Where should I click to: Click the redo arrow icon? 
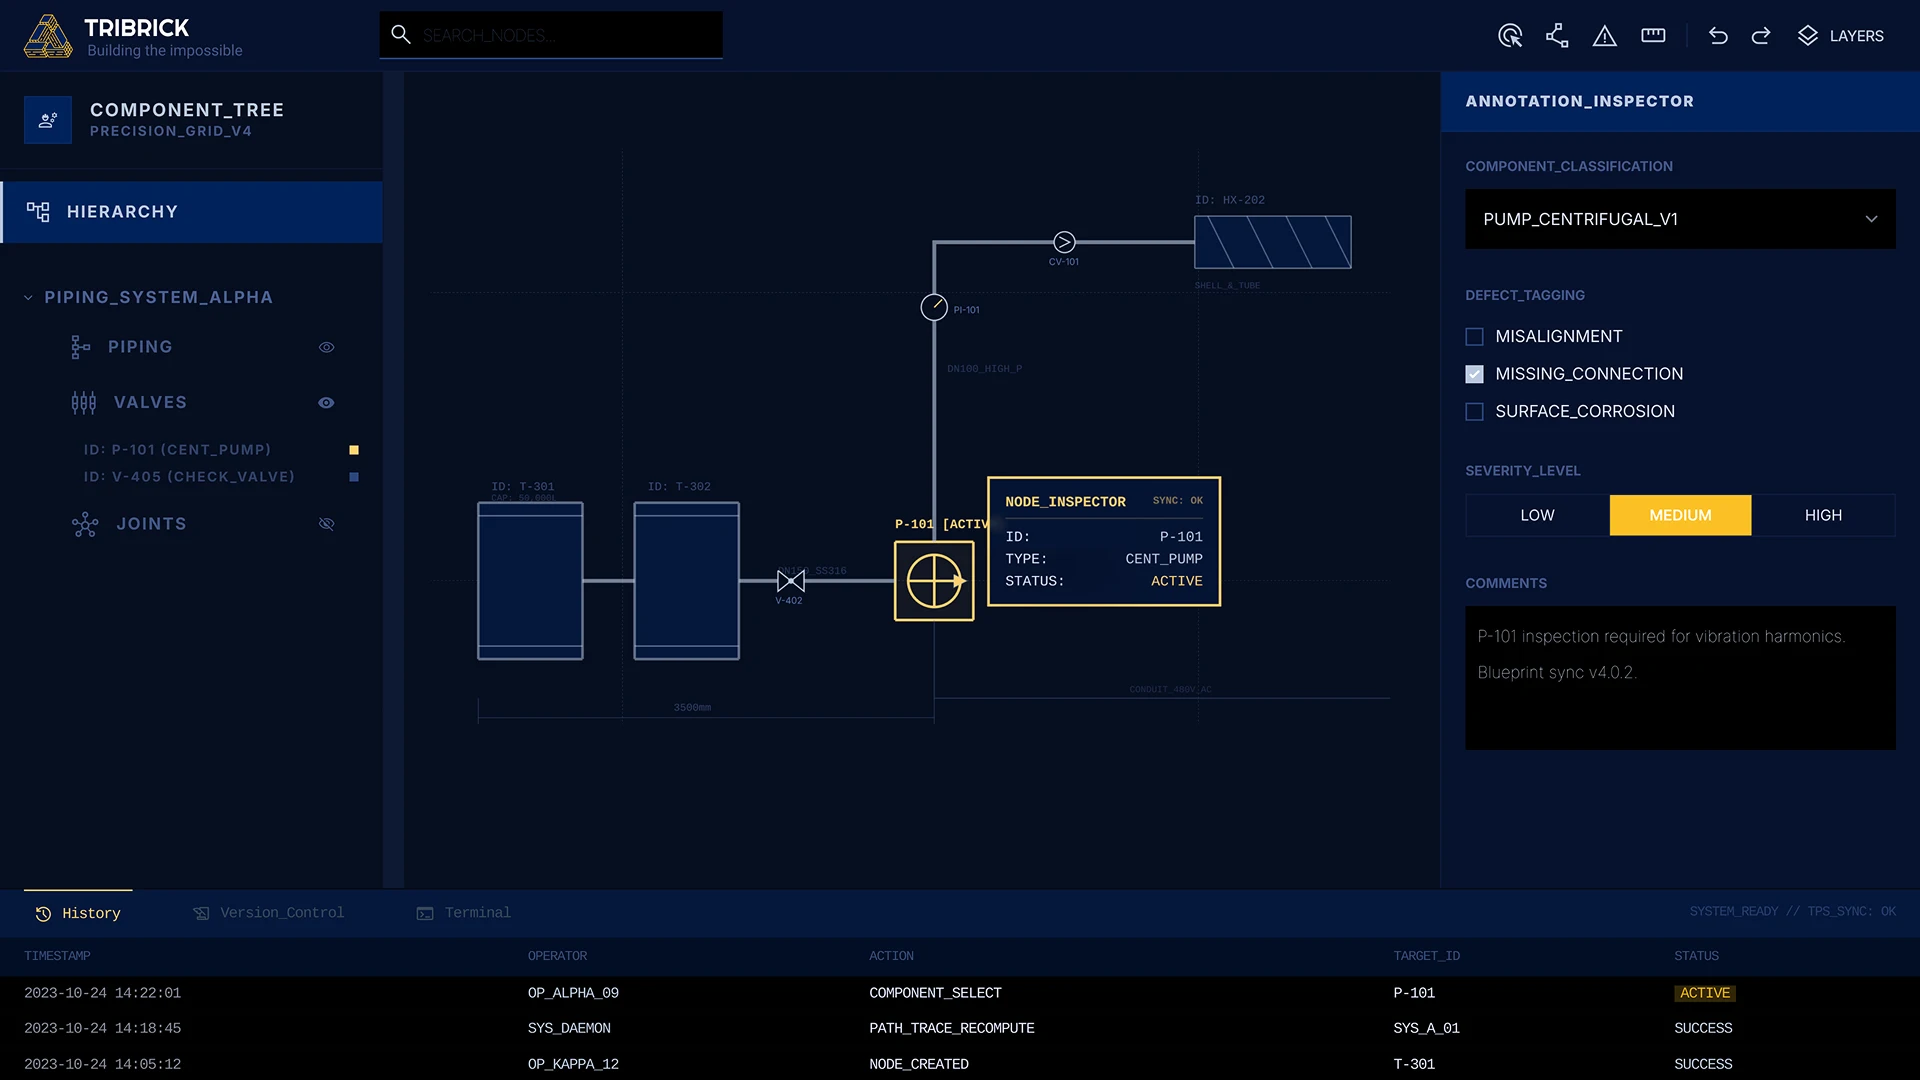coord(1761,36)
